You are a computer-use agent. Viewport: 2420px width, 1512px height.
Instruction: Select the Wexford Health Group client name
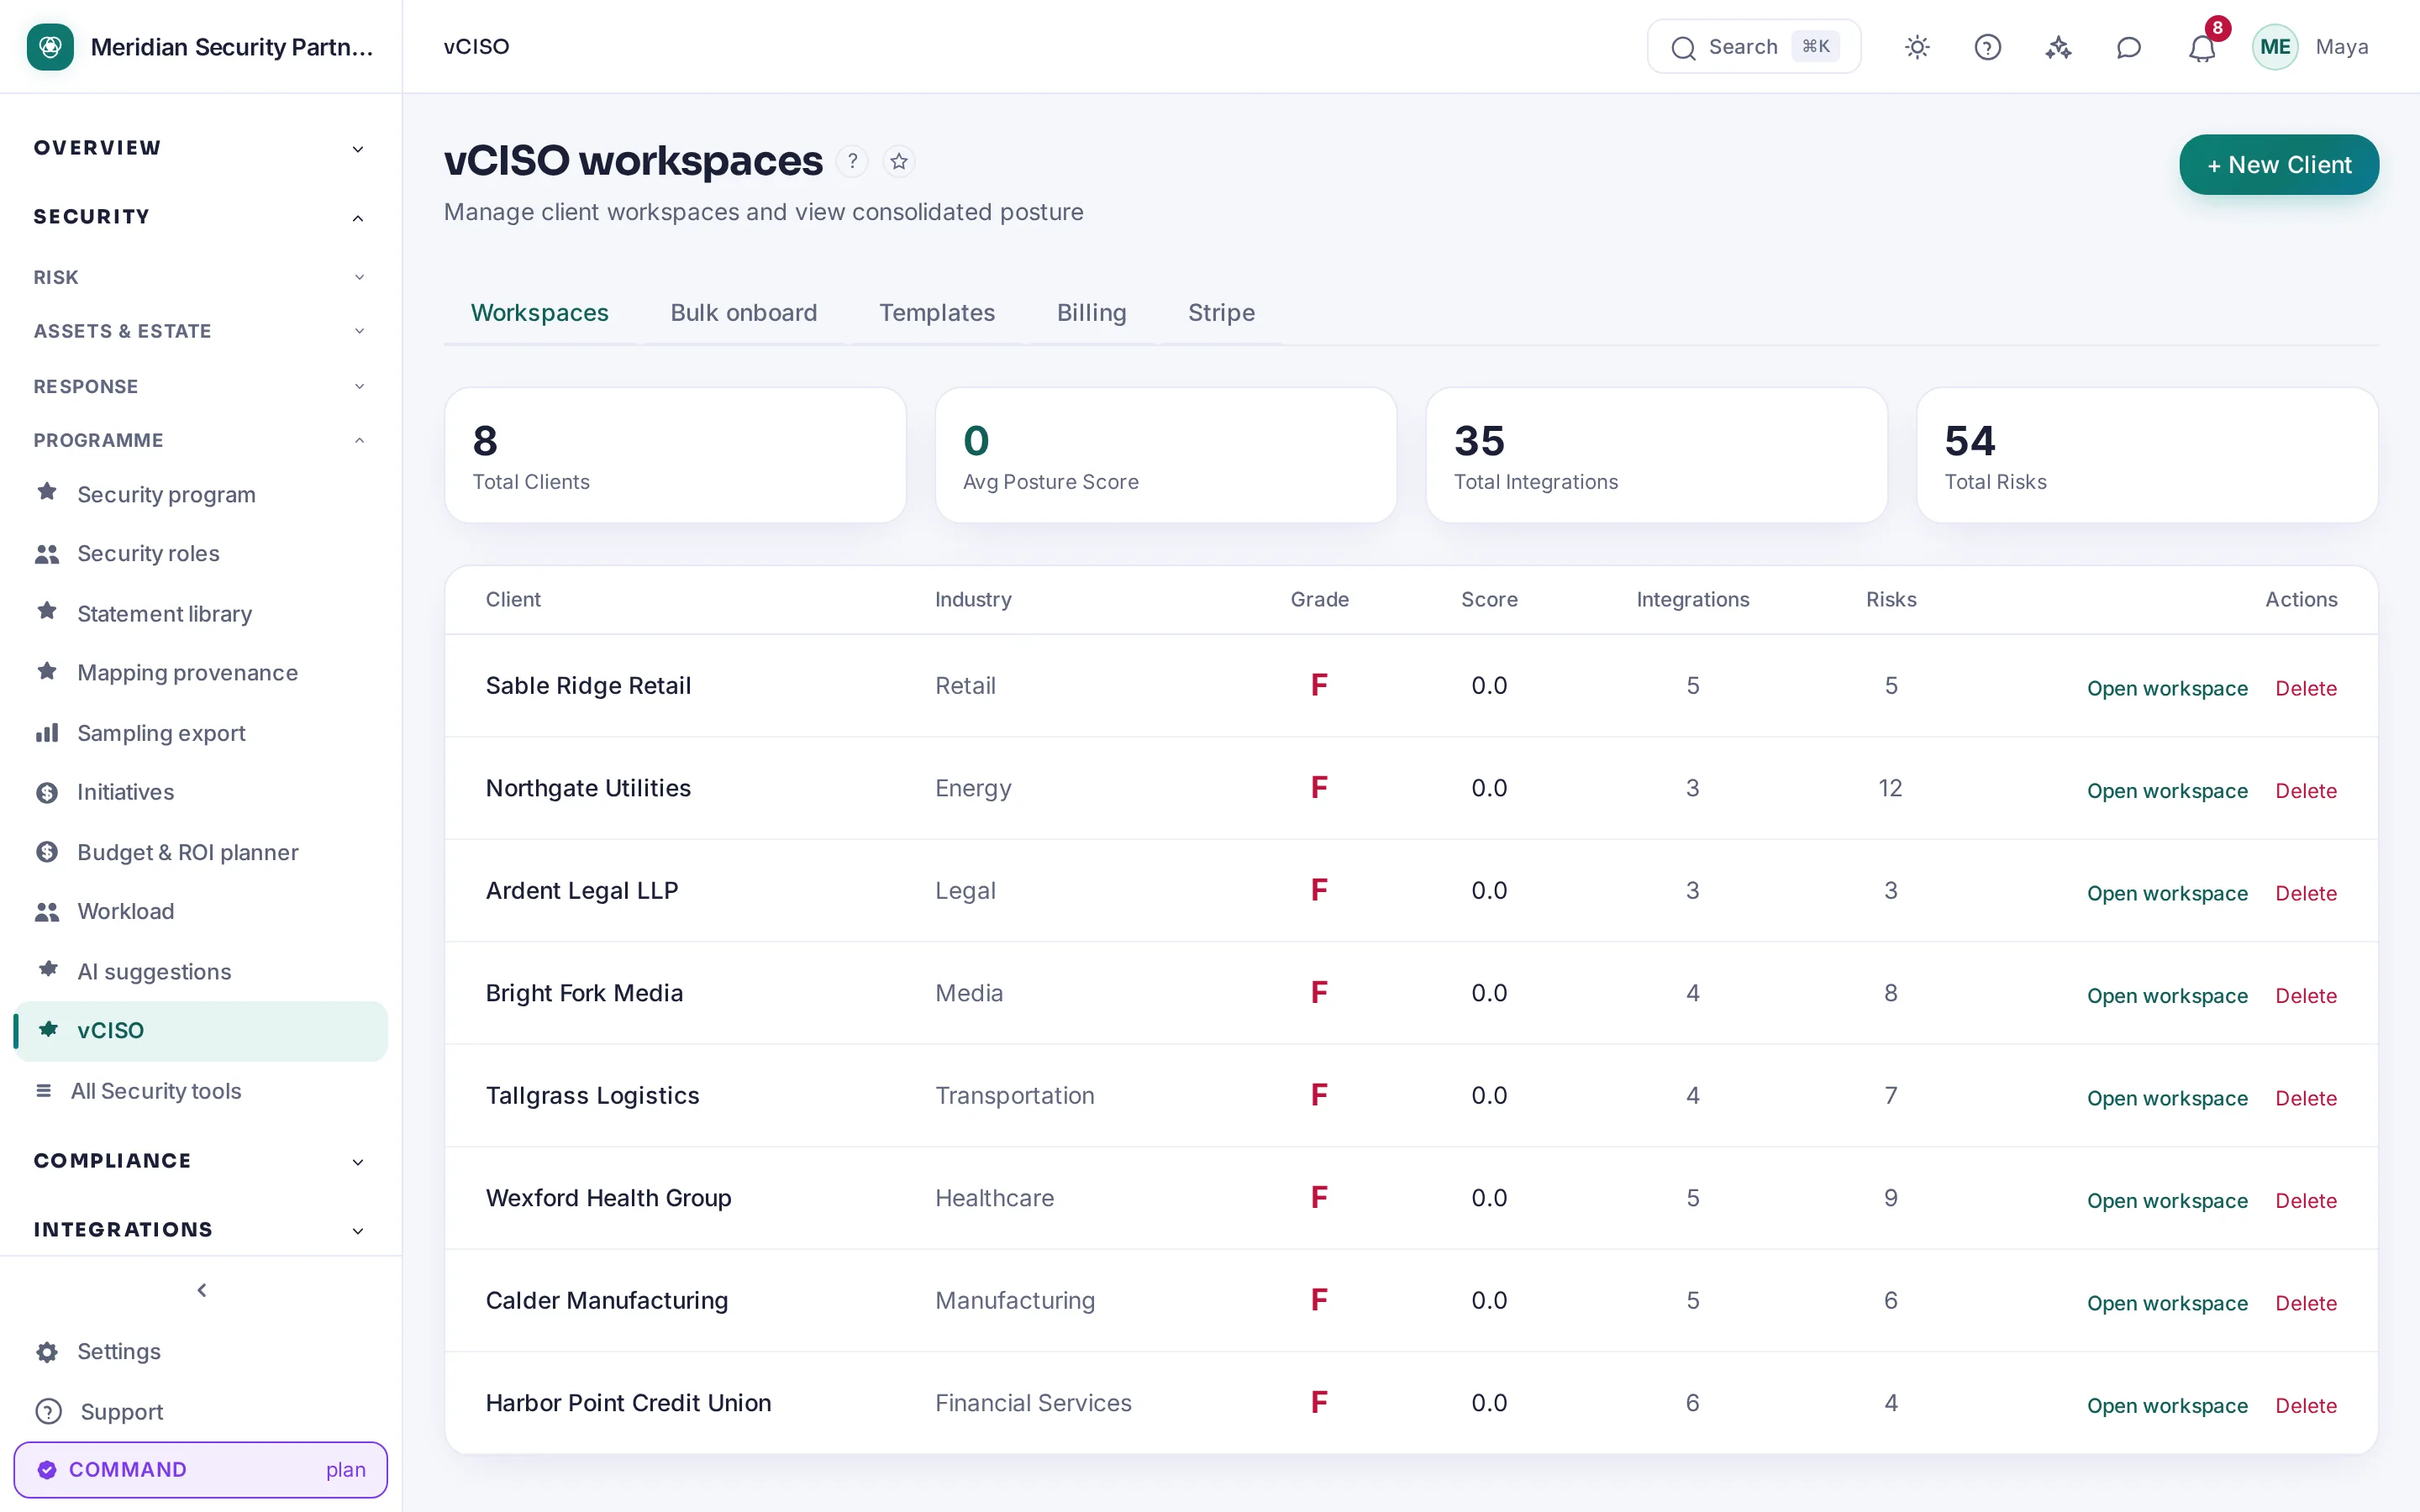tap(608, 1198)
